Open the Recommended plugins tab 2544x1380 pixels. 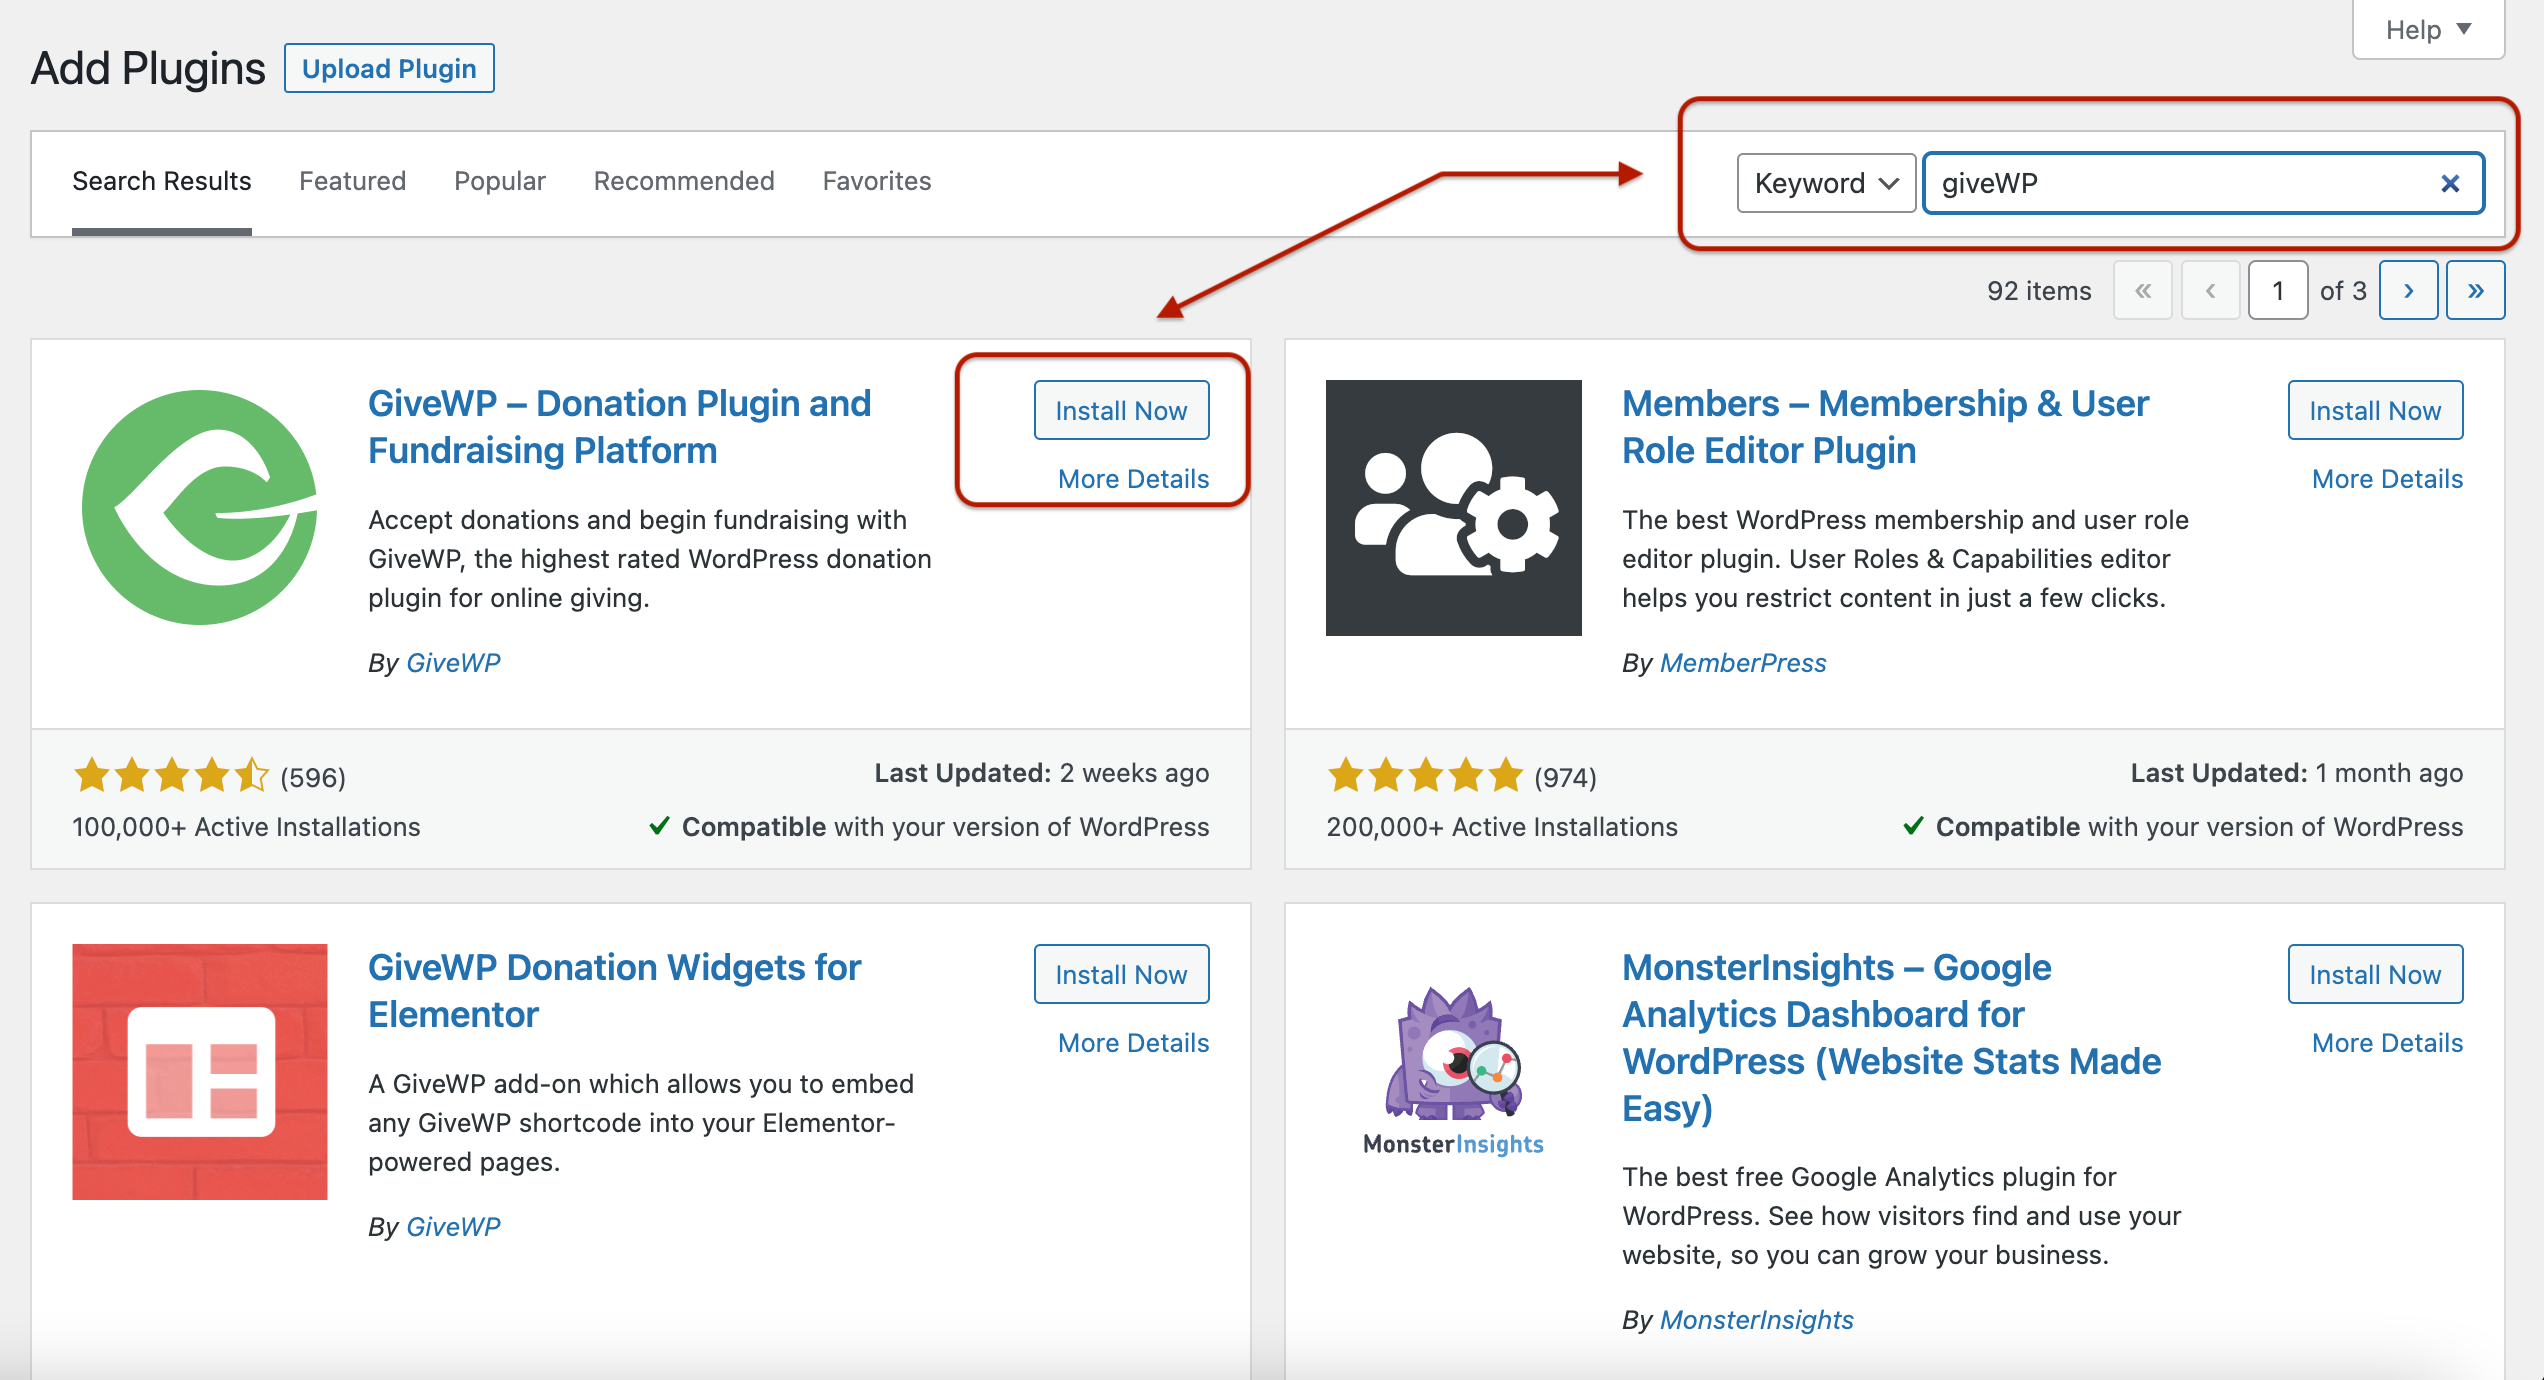684,181
